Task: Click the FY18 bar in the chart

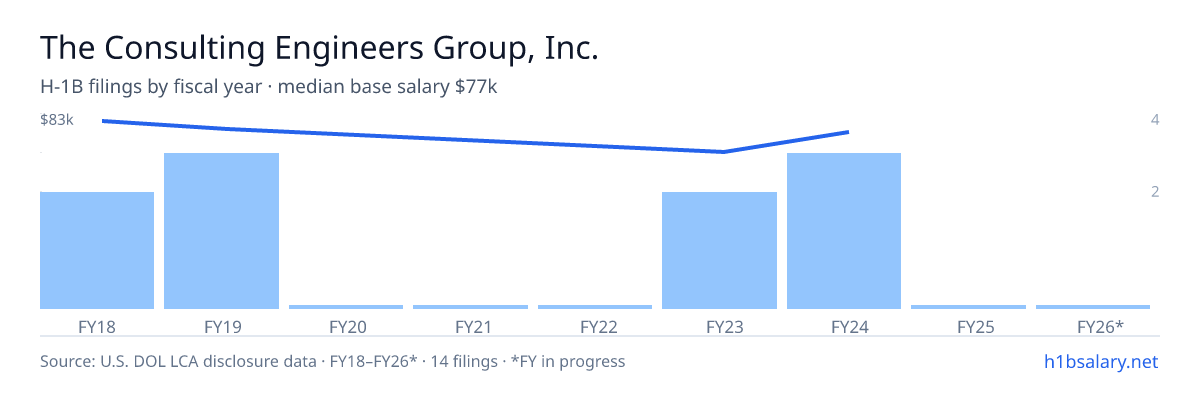Action: click(97, 250)
